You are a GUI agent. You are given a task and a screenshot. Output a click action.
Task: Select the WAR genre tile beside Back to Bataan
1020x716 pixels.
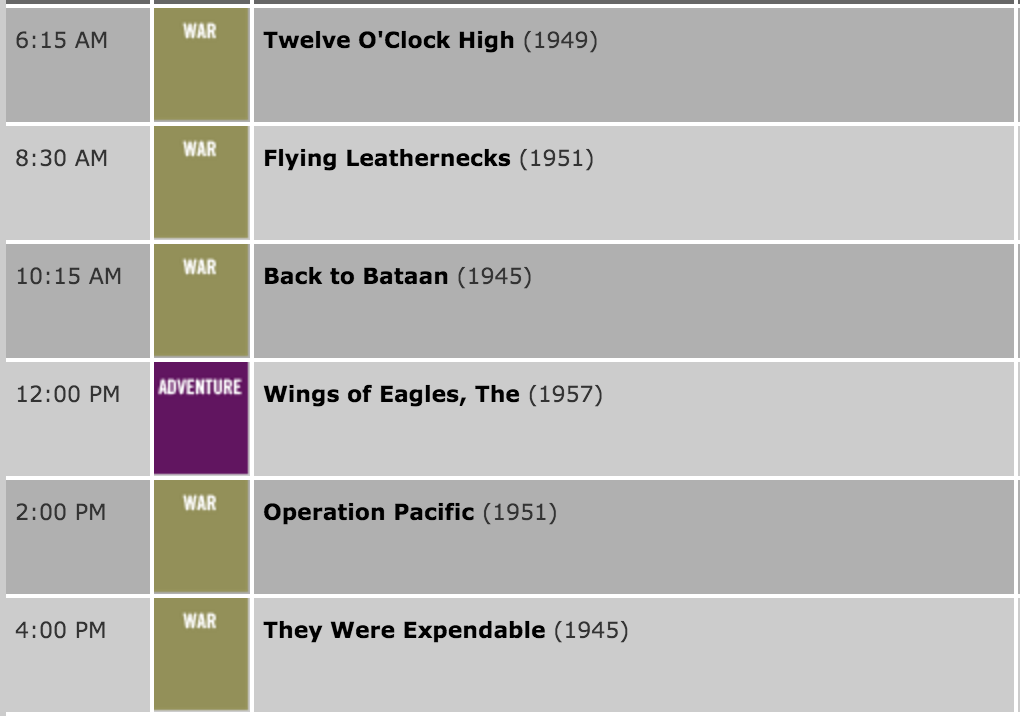(200, 300)
